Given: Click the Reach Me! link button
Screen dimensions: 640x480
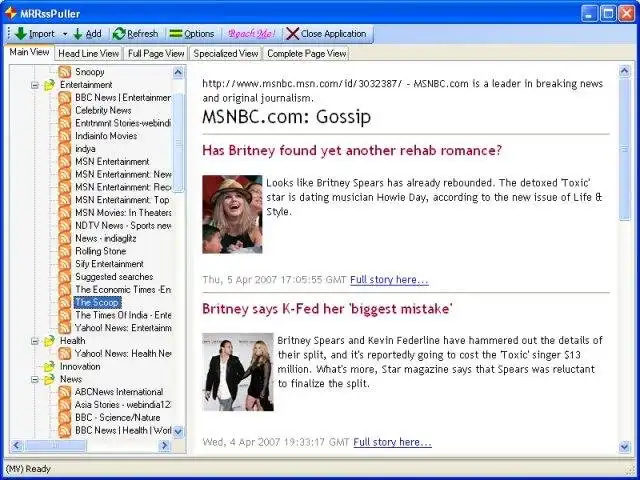Looking at the screenshot, I should [251, 33].
